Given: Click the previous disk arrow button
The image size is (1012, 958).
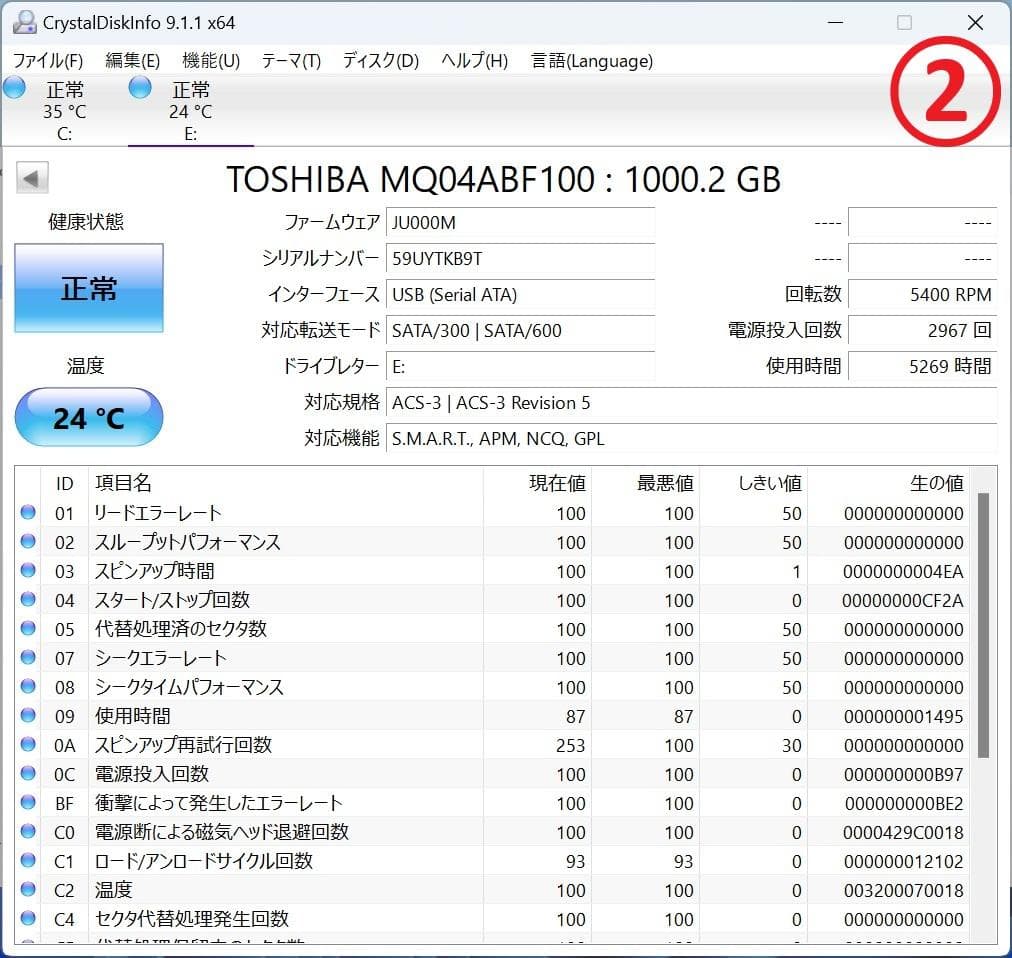Looking at the screenshot, I should tap(32, 178).
